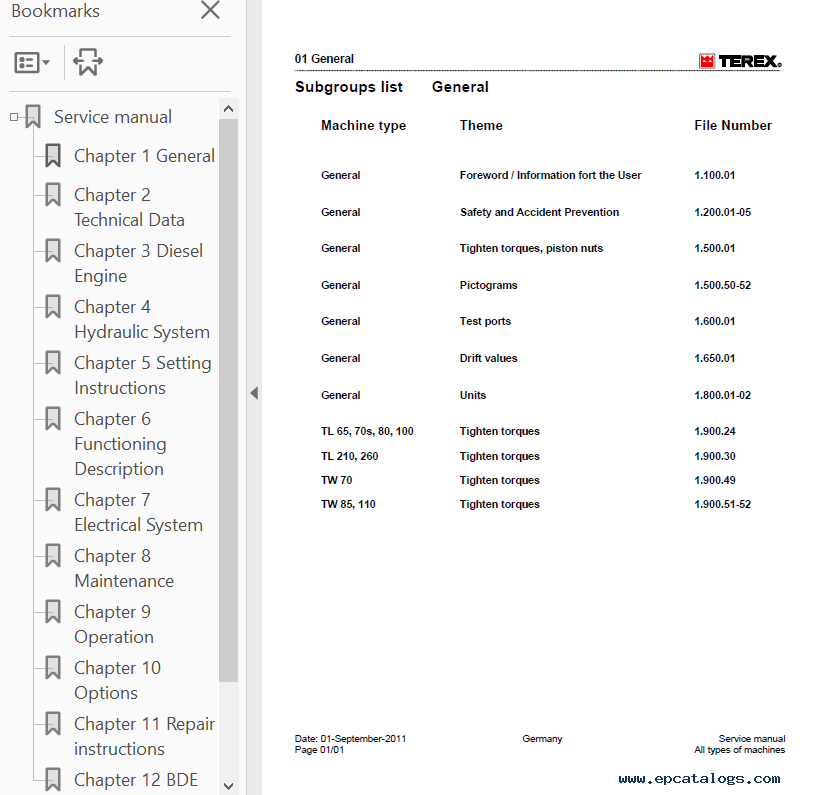
Task: Click the bookmark icon beside Chapter 10
Action: [x=52, y=668]
